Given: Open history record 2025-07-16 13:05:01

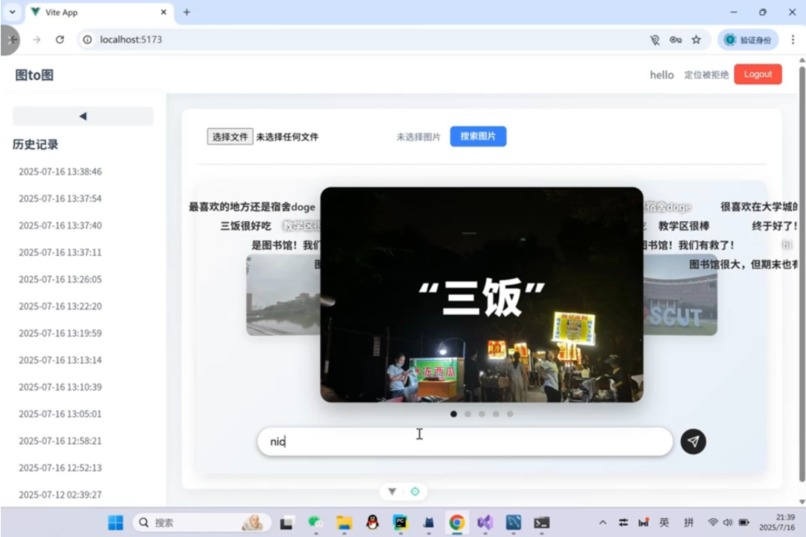Looking at the screenshot, I should pyautogui.click(x=60, y=414).
